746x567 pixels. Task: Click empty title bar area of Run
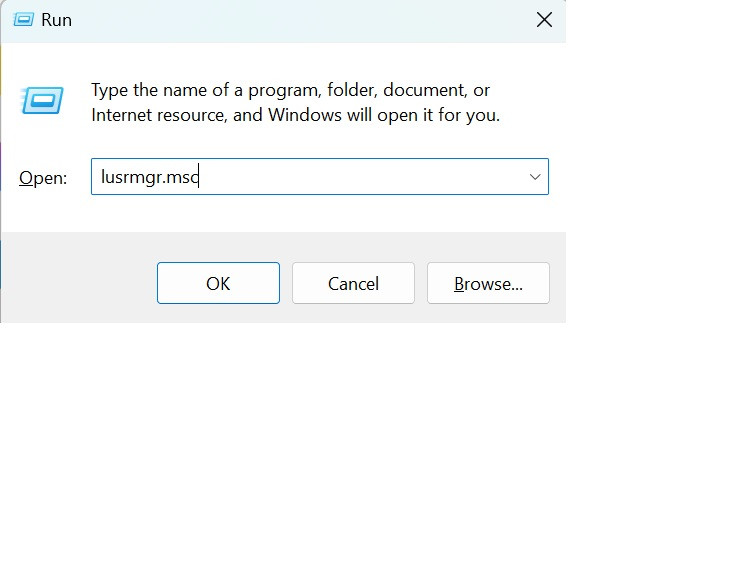point(300,20)
